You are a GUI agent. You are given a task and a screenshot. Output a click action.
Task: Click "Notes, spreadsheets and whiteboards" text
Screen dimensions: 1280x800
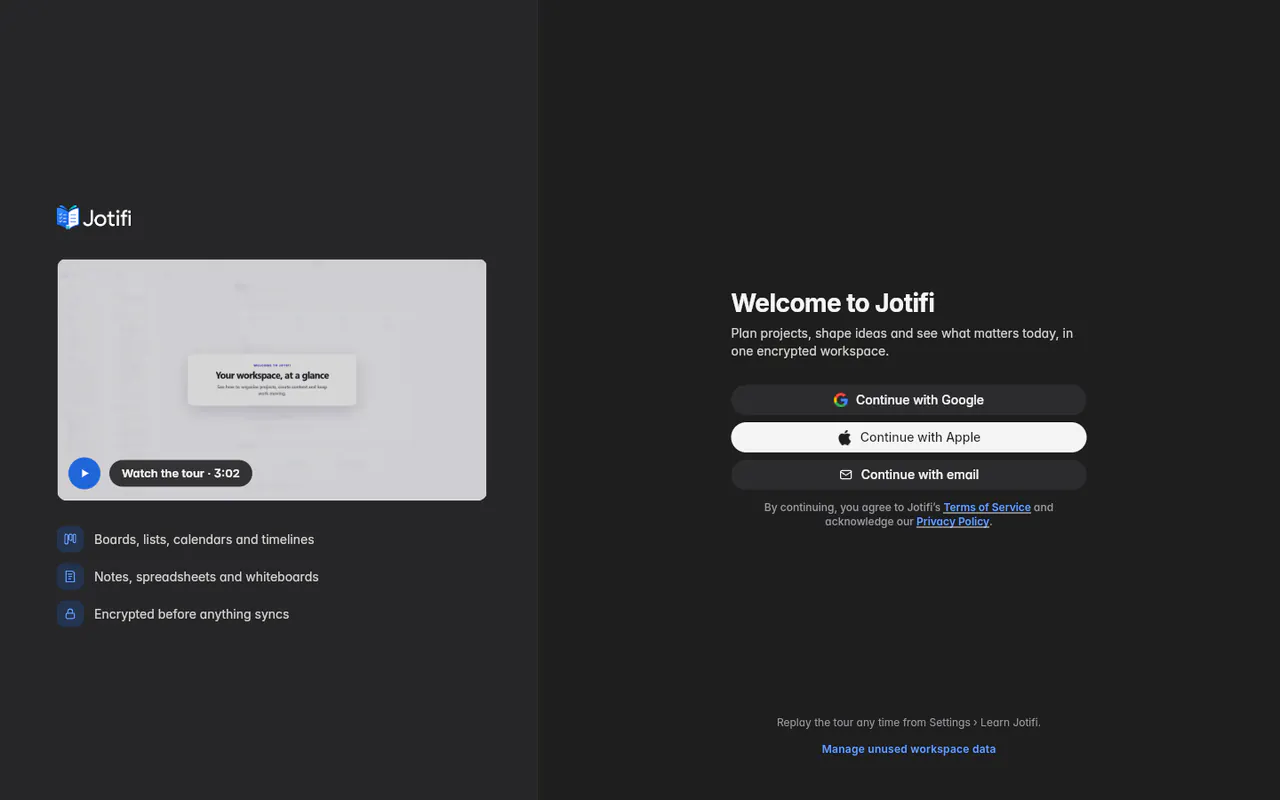[206, 577]
